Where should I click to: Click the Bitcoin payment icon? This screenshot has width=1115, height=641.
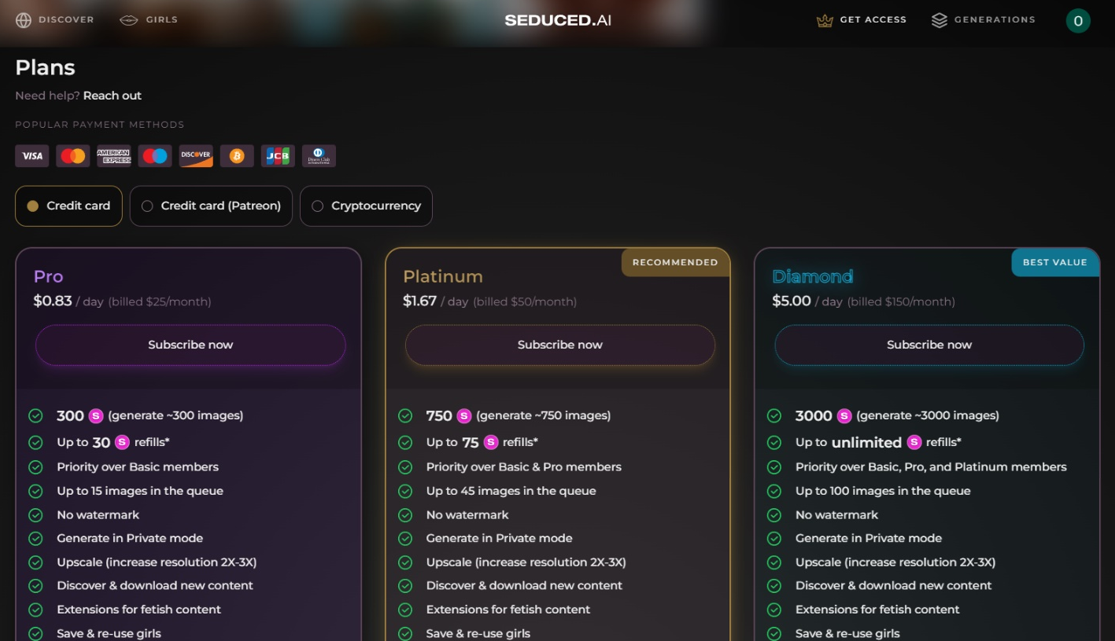237,156
